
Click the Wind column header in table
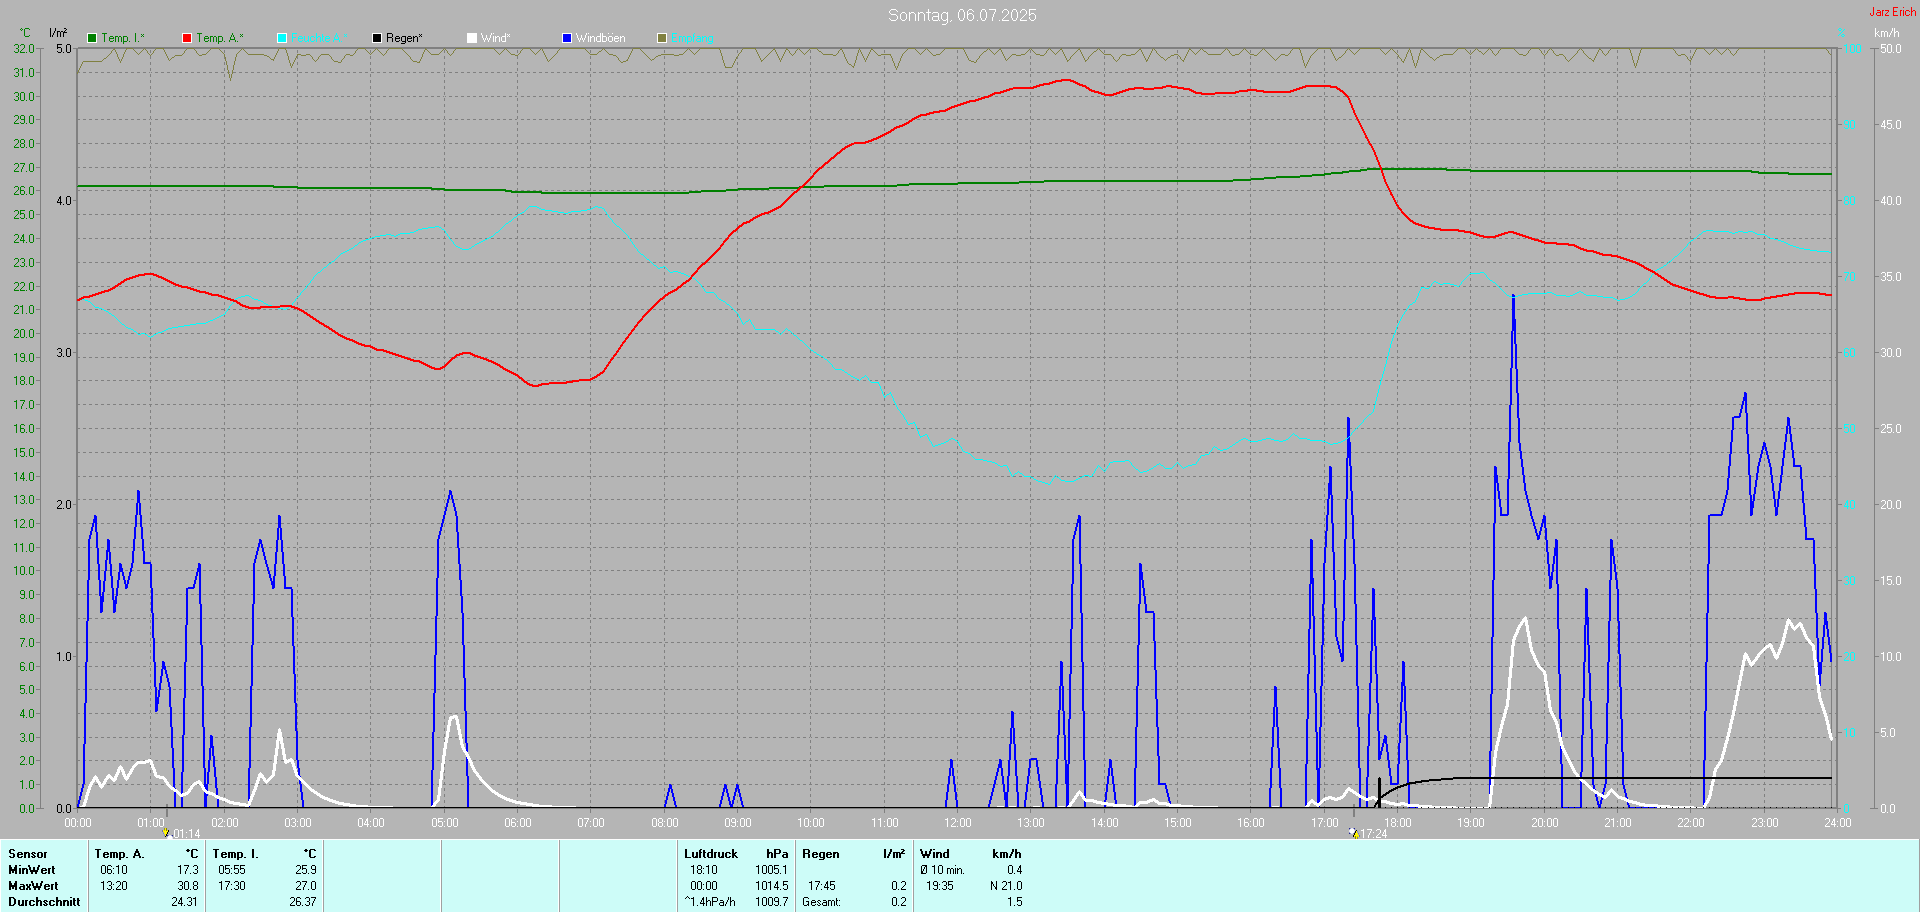click(x=935, y=854)
